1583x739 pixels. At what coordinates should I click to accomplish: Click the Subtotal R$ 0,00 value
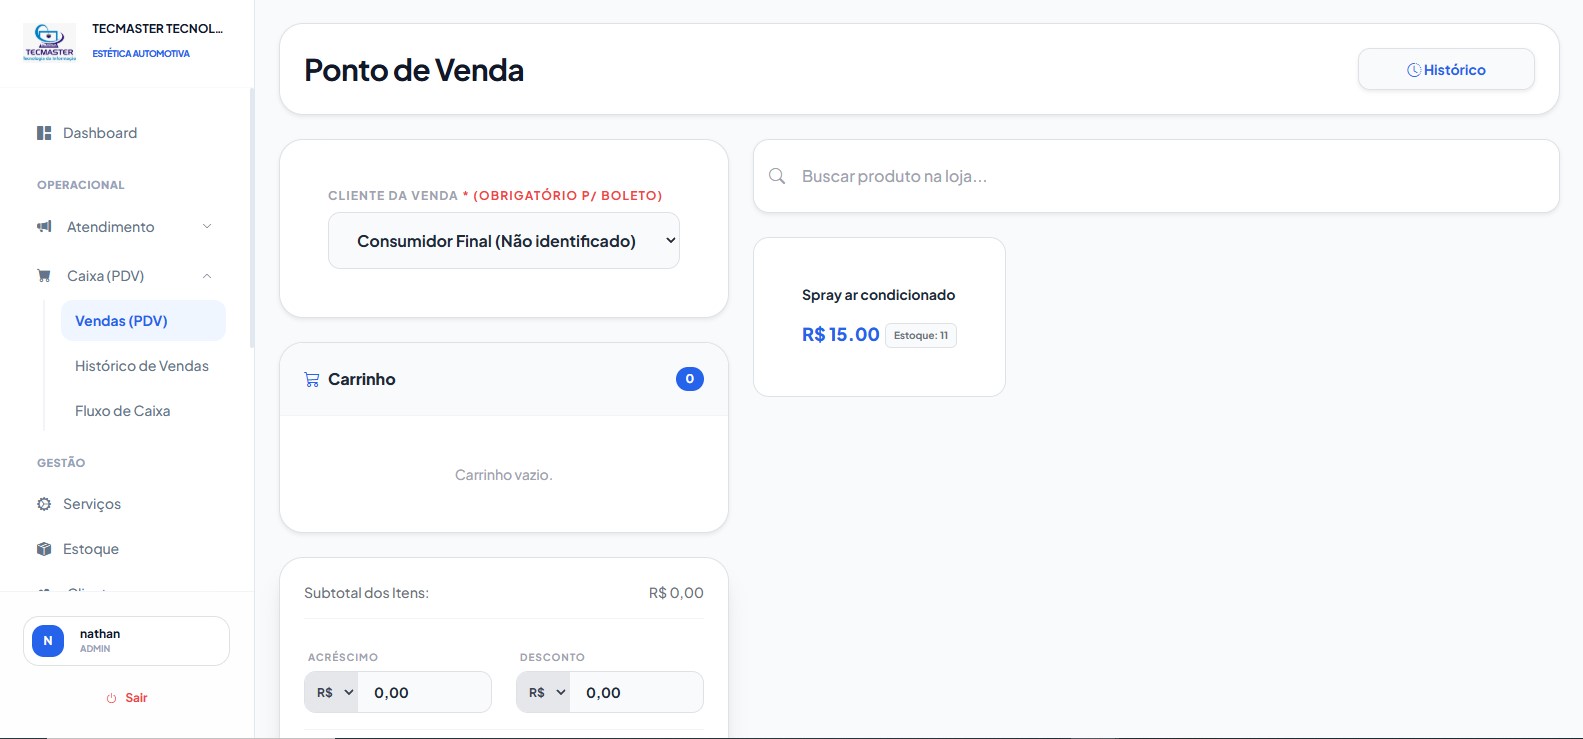676,593
